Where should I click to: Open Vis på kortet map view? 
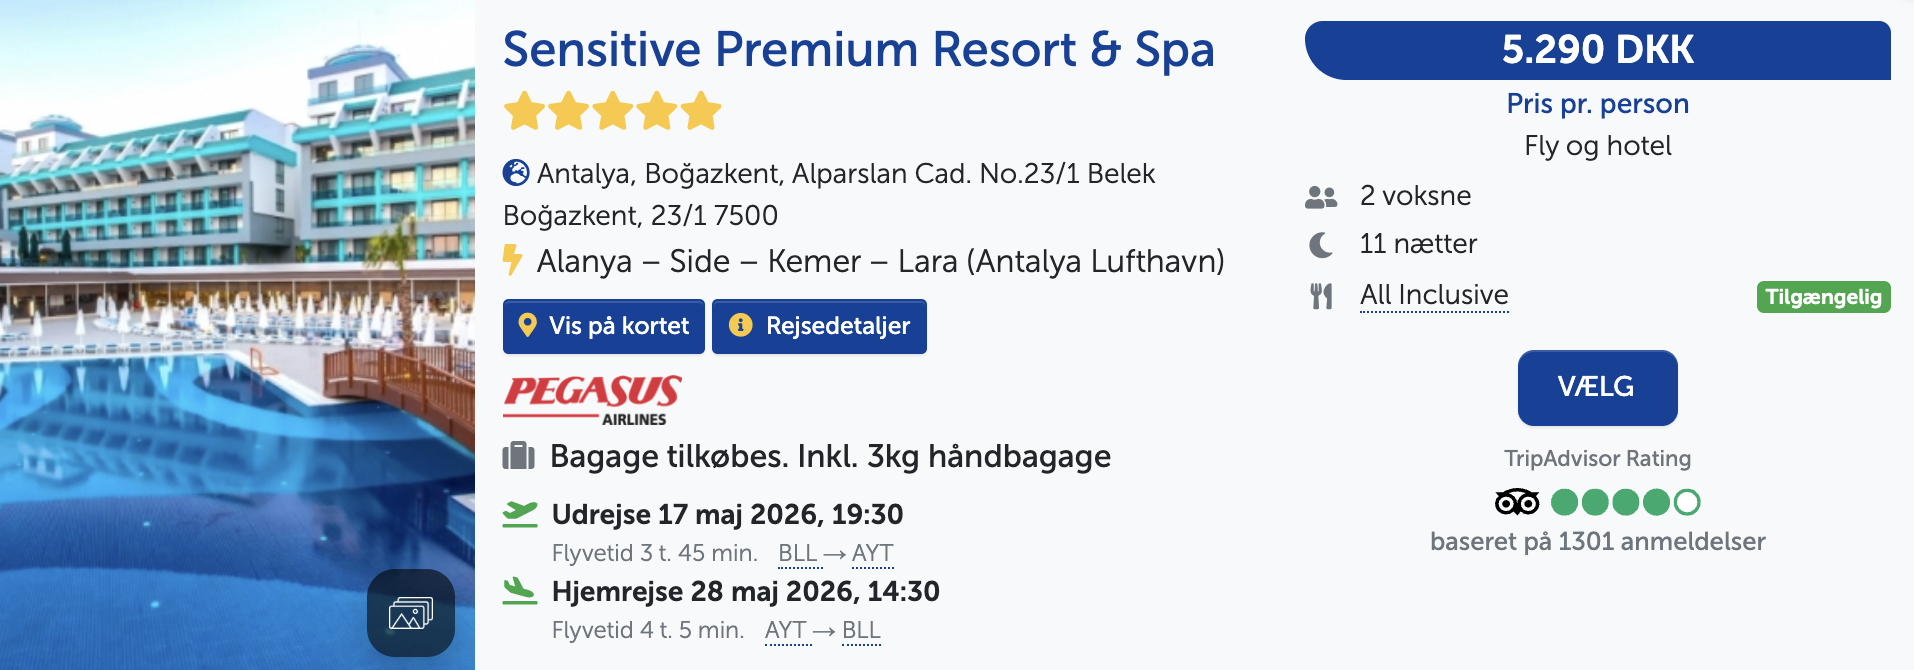[604, 326]
